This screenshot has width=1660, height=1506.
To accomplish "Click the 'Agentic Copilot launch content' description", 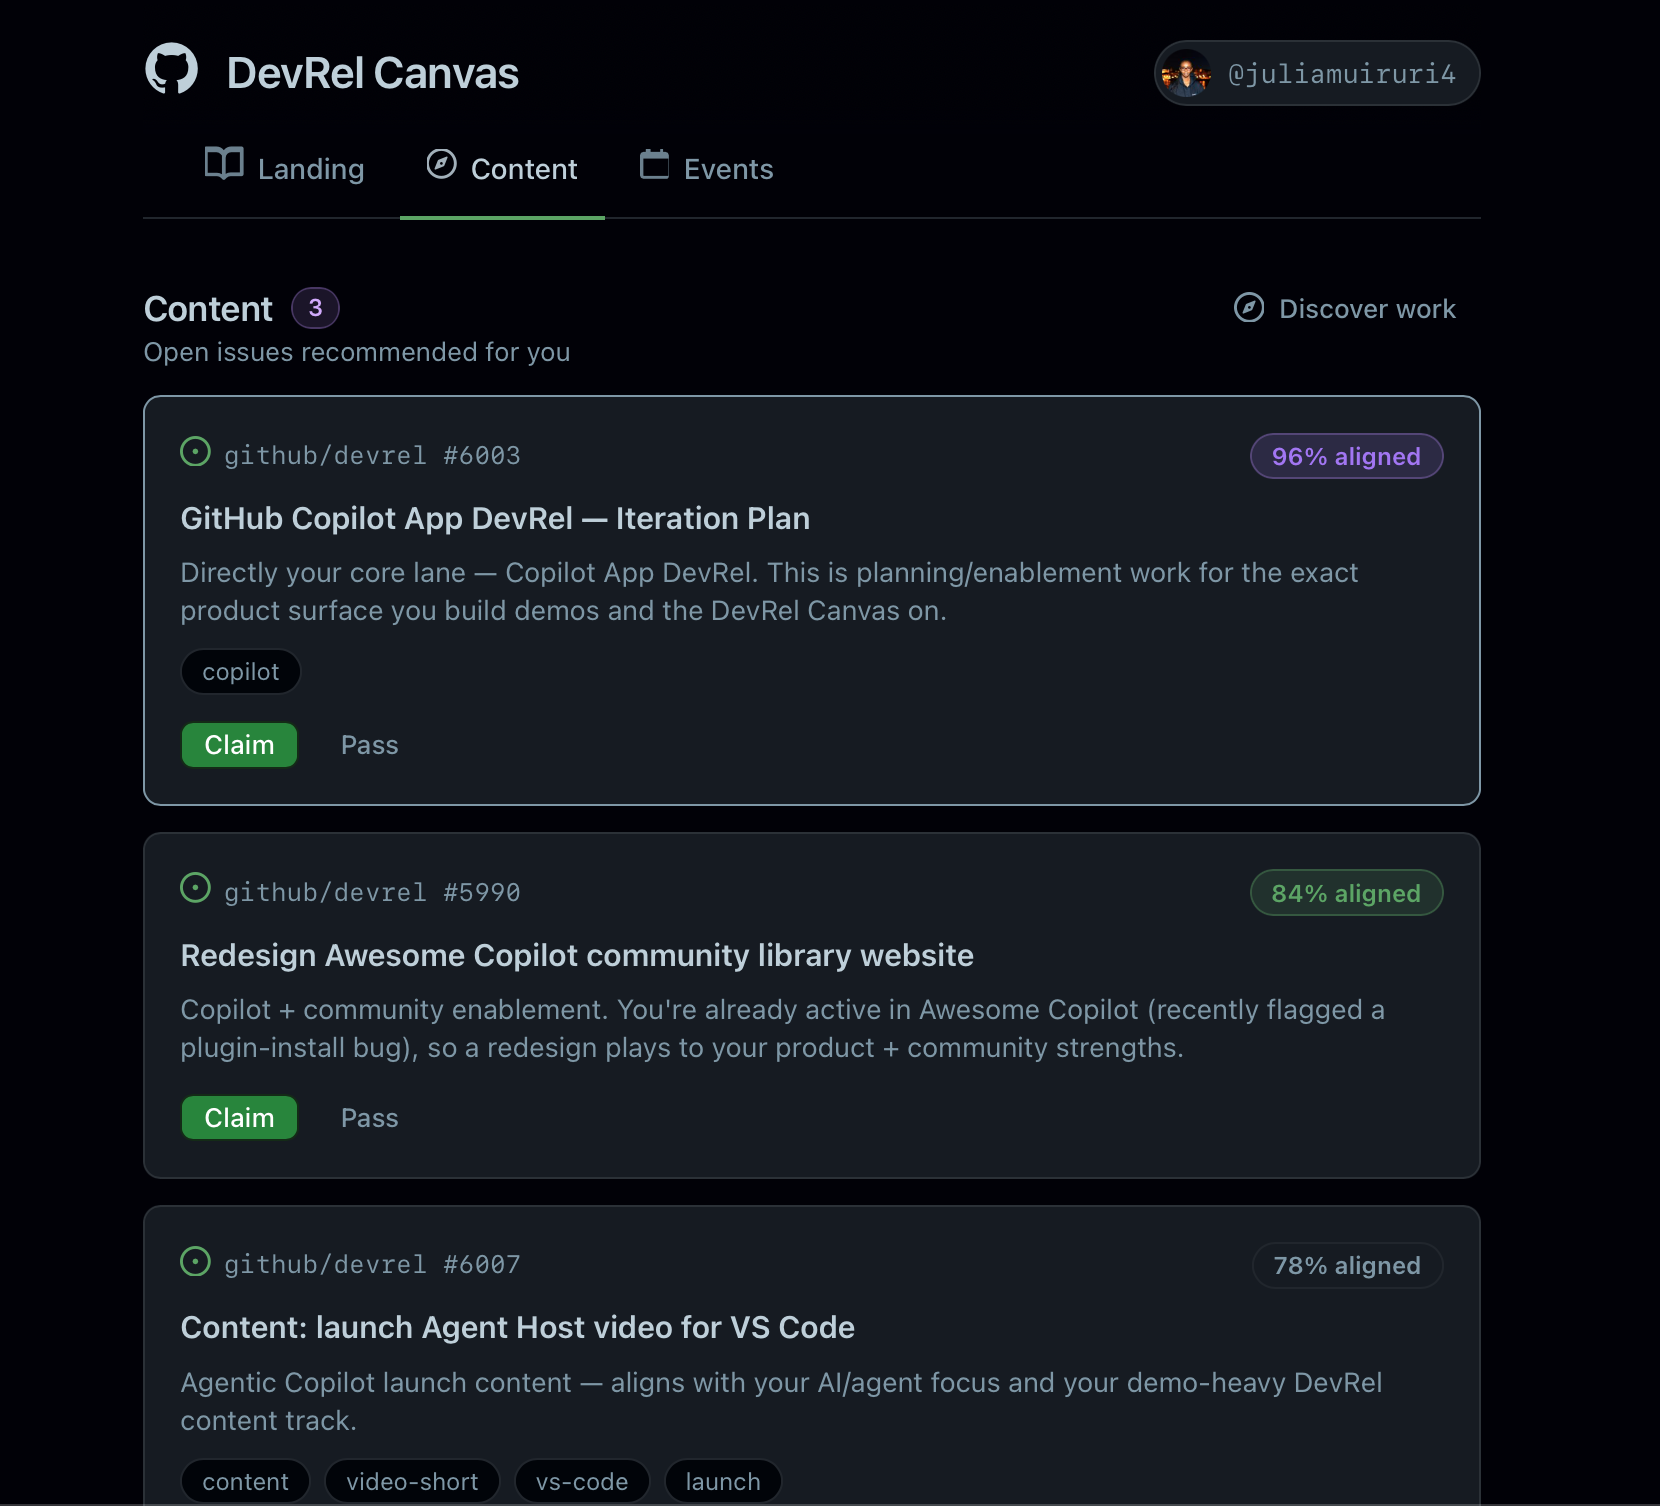I will [781, 1401].
